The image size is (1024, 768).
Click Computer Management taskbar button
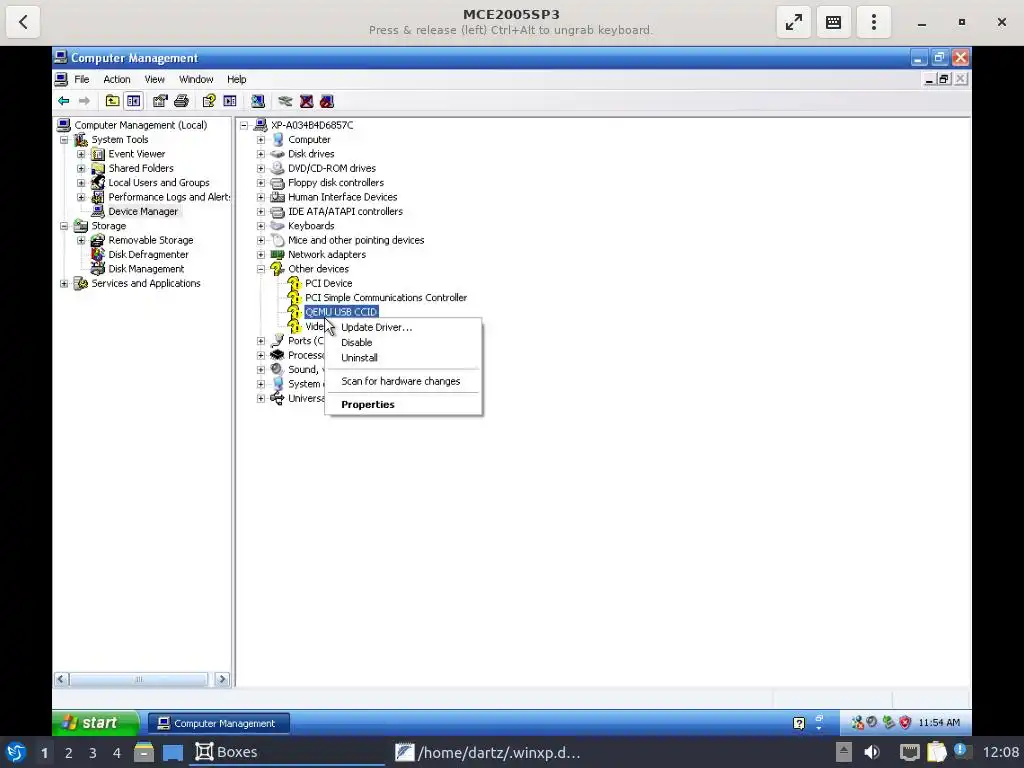pos(219,724)
